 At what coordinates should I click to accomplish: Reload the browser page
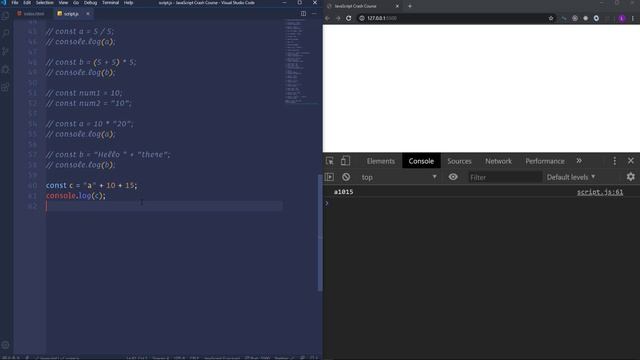point(349,18)
